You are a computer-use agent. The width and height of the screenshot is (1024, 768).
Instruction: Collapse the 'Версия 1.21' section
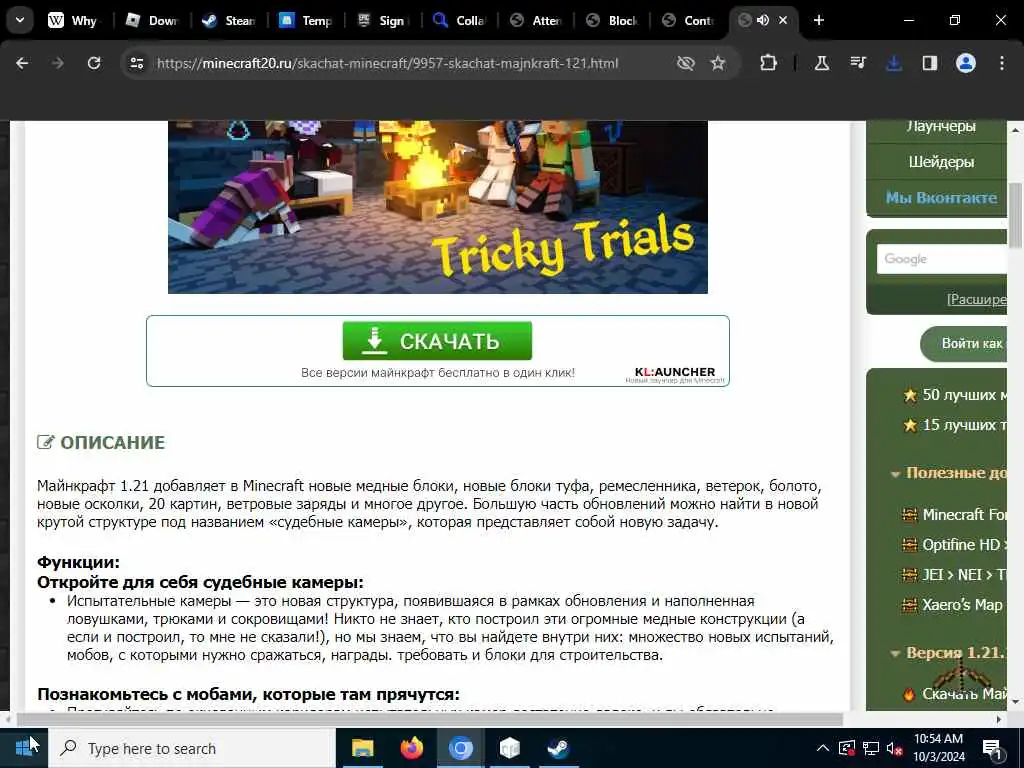tap(895, 653)
